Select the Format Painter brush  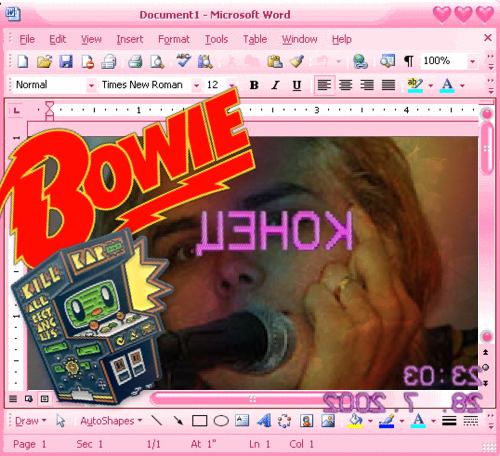pos(296,62)
